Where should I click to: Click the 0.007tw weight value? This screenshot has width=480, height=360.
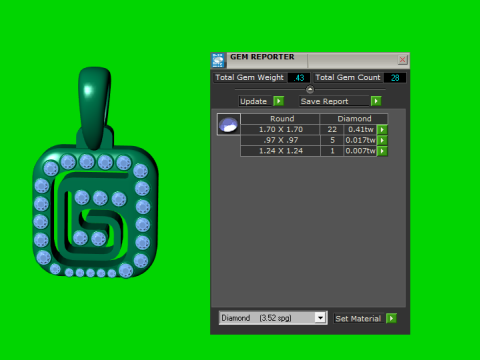pos(361,151)
